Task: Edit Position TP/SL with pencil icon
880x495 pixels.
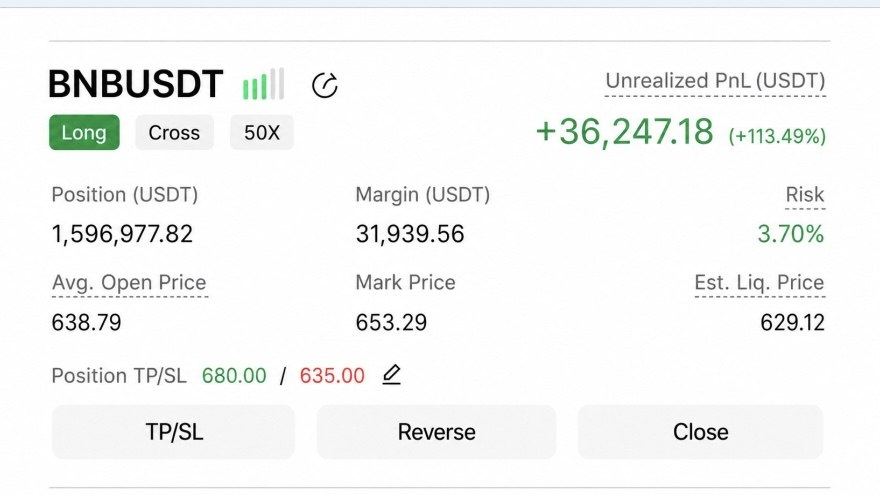Action: [x=391, y=374]
